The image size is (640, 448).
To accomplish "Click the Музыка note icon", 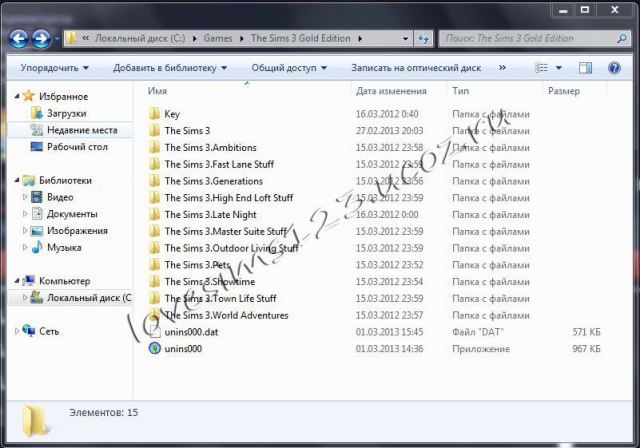I will click(37, 247).
